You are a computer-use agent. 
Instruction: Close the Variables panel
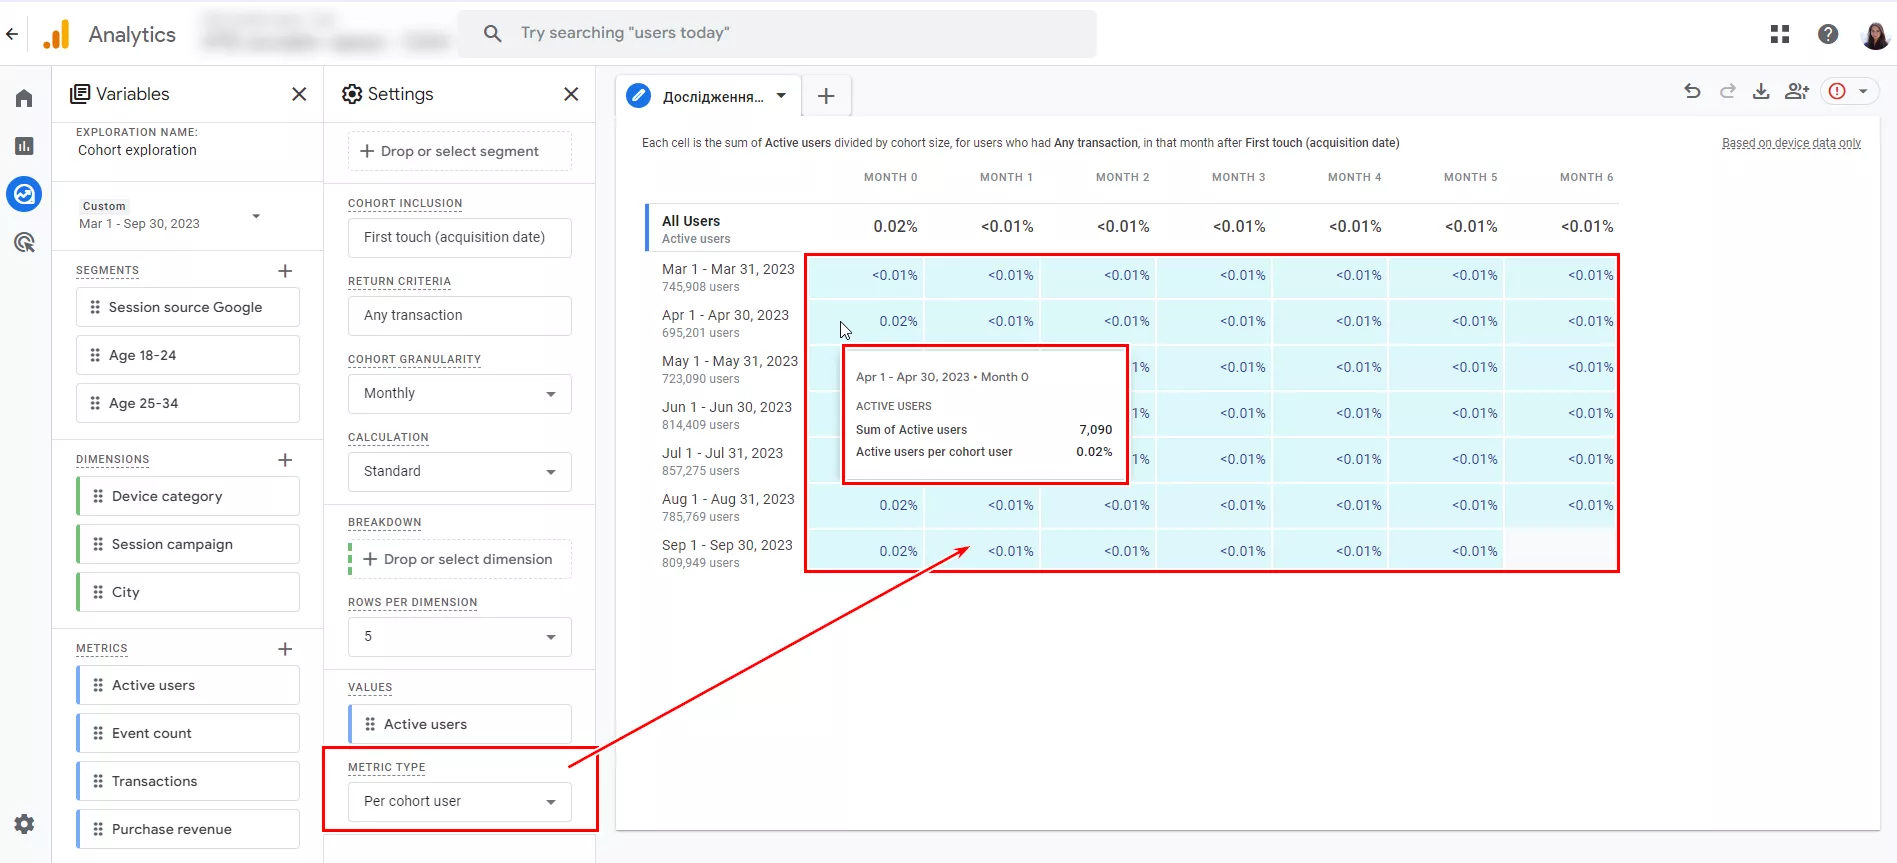(x=299, y=94)
